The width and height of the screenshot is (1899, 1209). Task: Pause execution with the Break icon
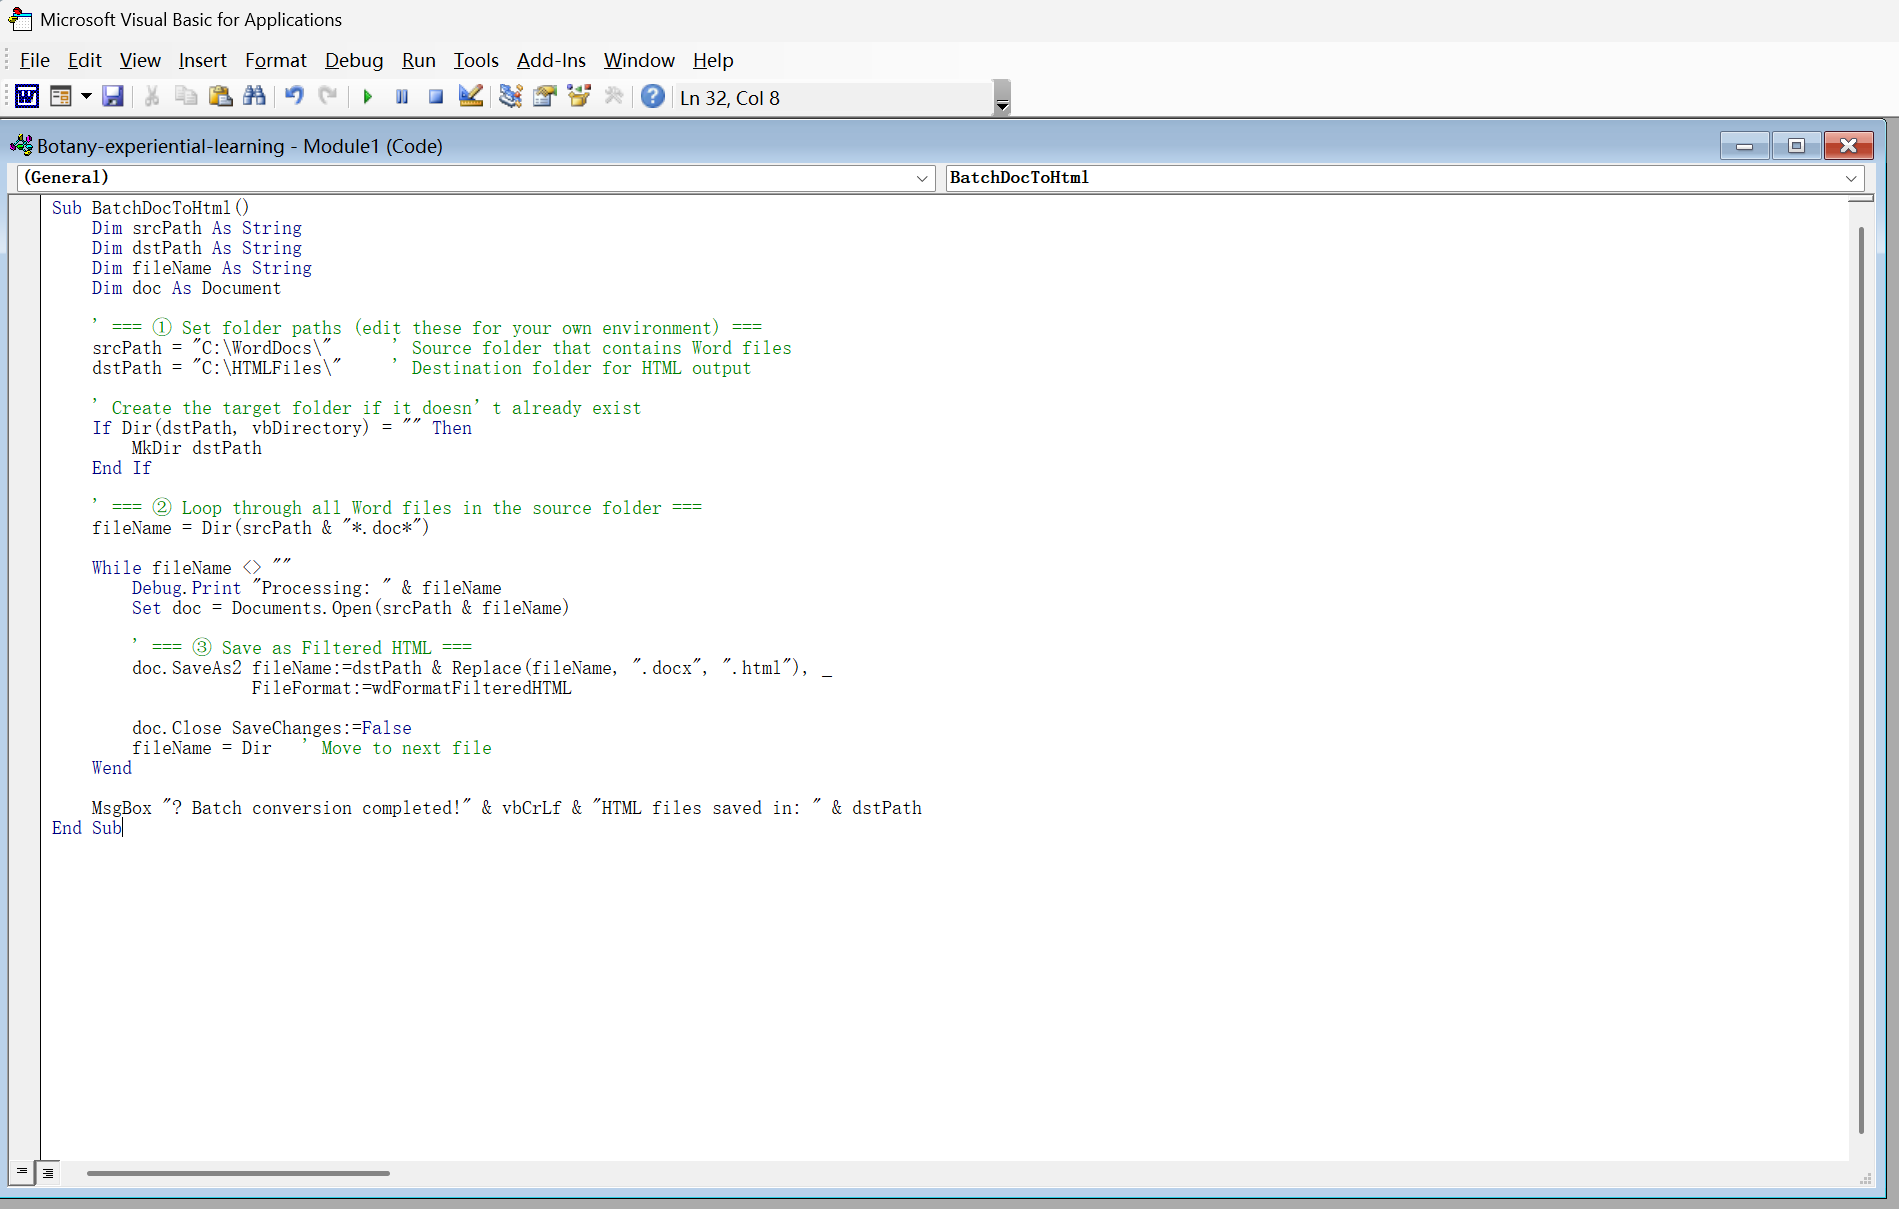[x=401, y=96]
